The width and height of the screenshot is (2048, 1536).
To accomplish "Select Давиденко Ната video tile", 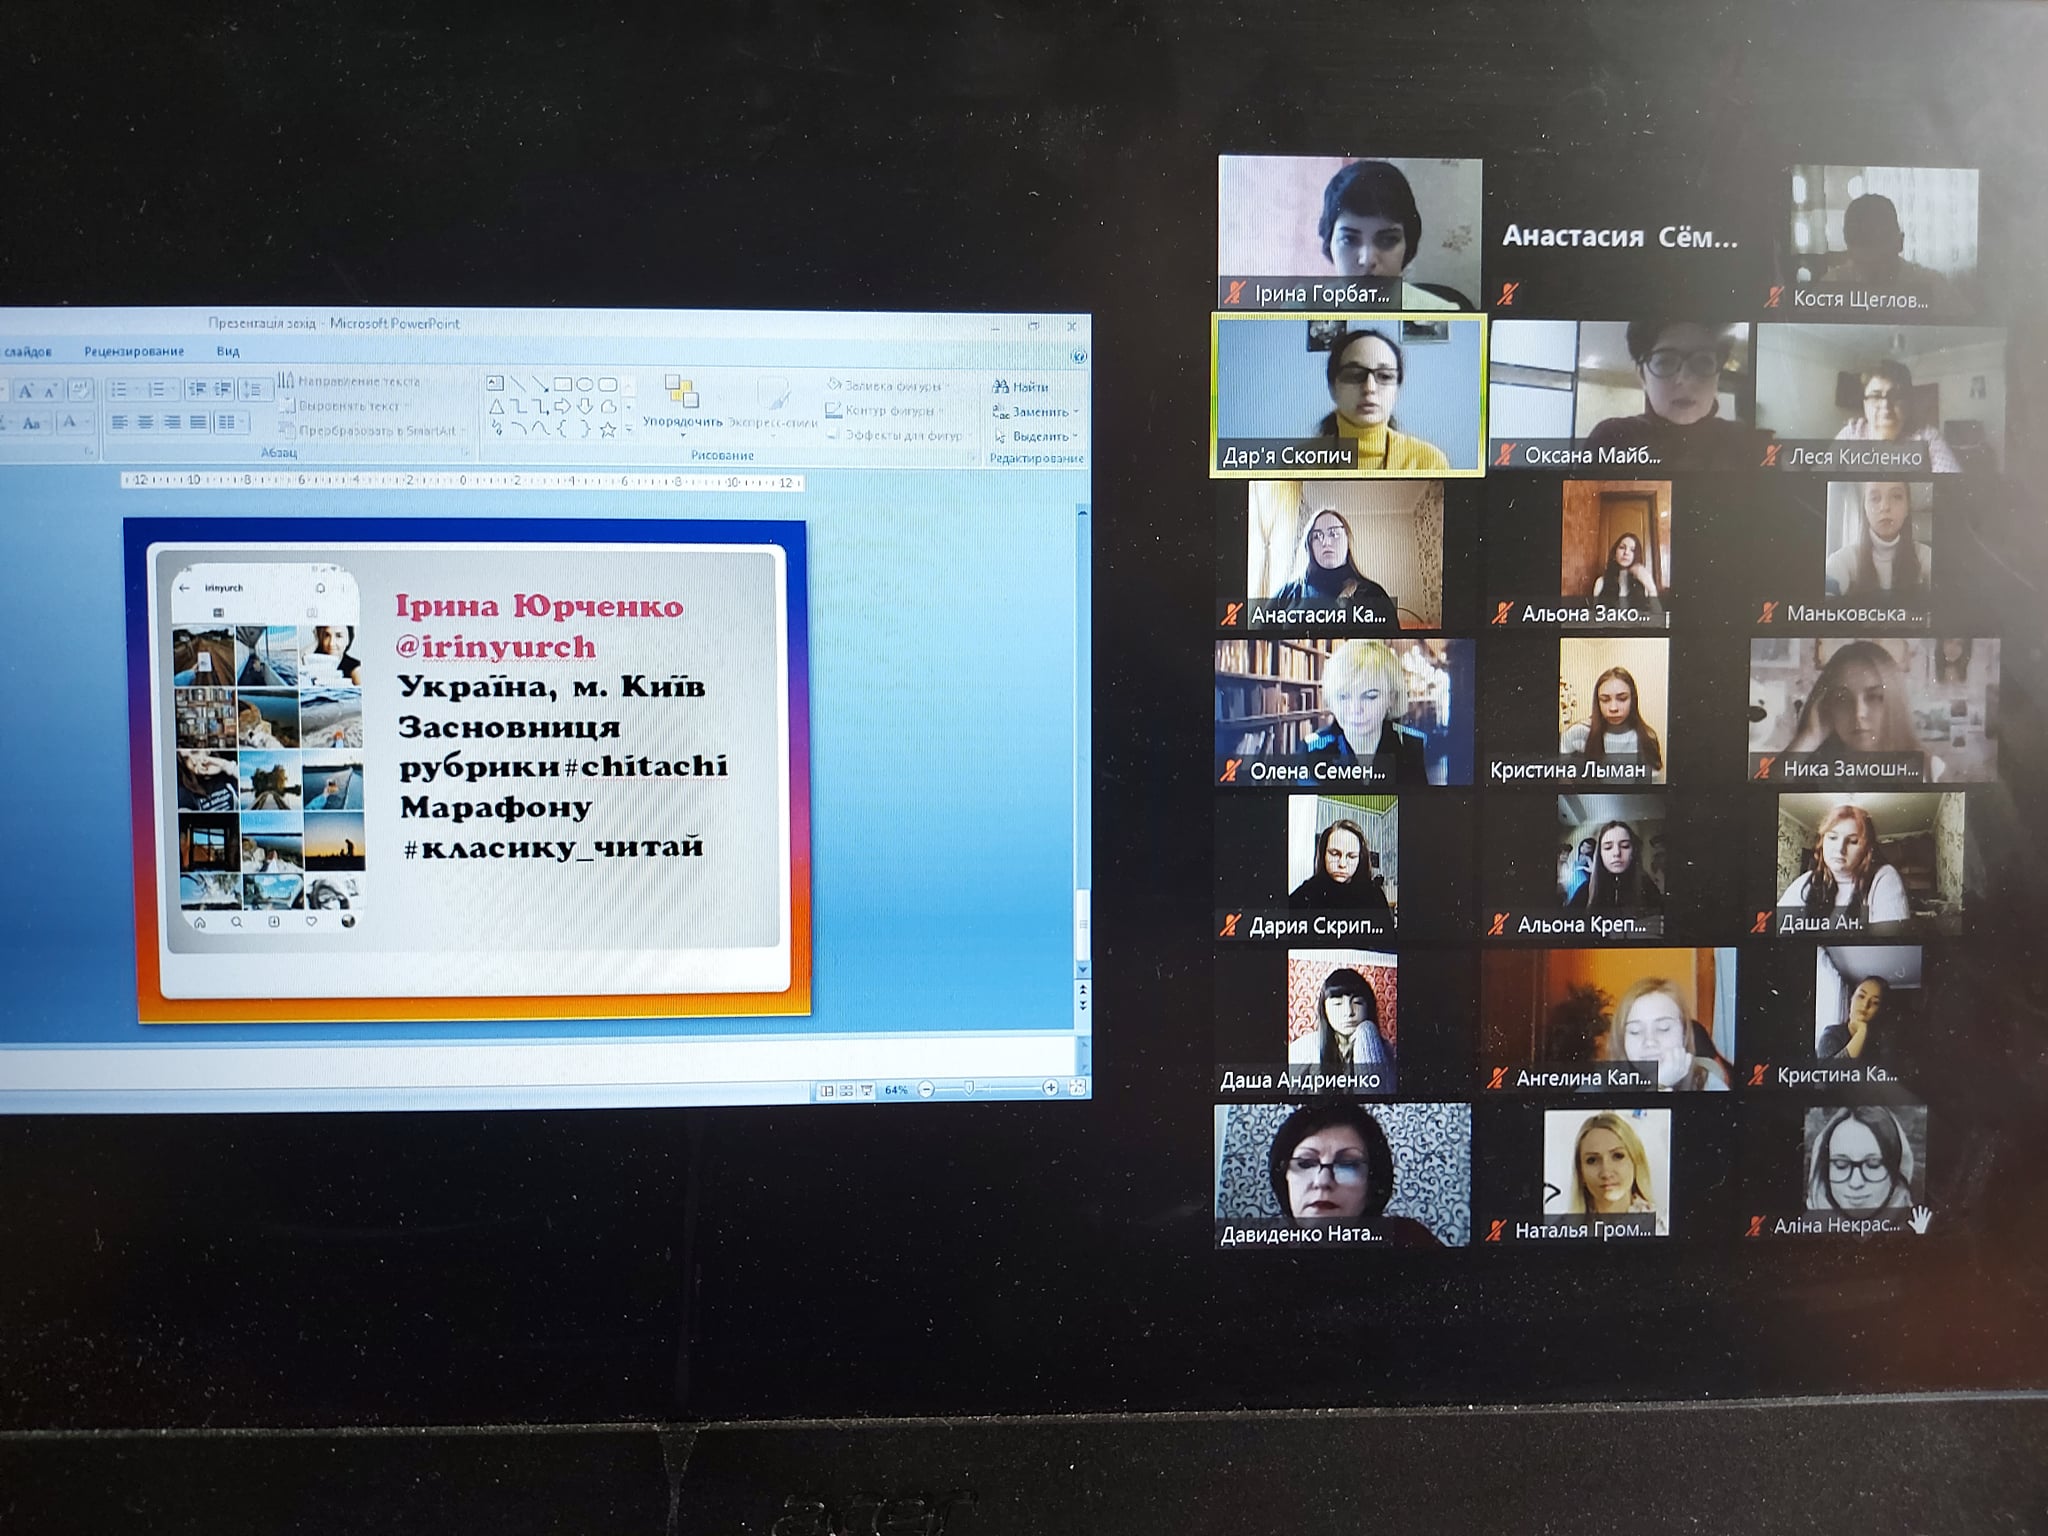I will tap(1342, 1176).
